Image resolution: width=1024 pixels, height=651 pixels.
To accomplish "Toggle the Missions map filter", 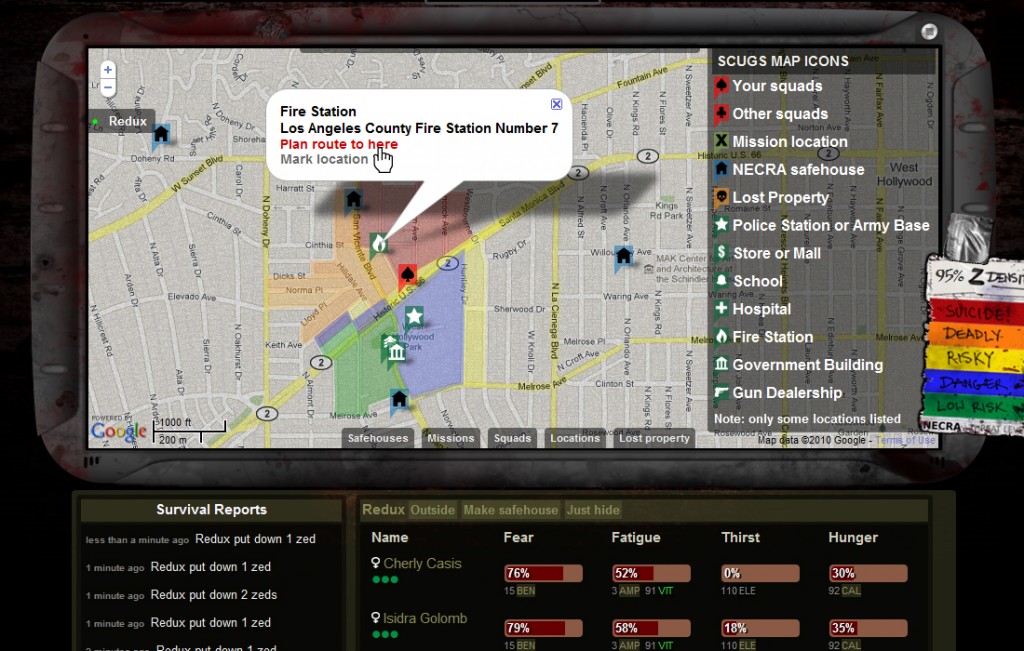I will click(450, 438).
